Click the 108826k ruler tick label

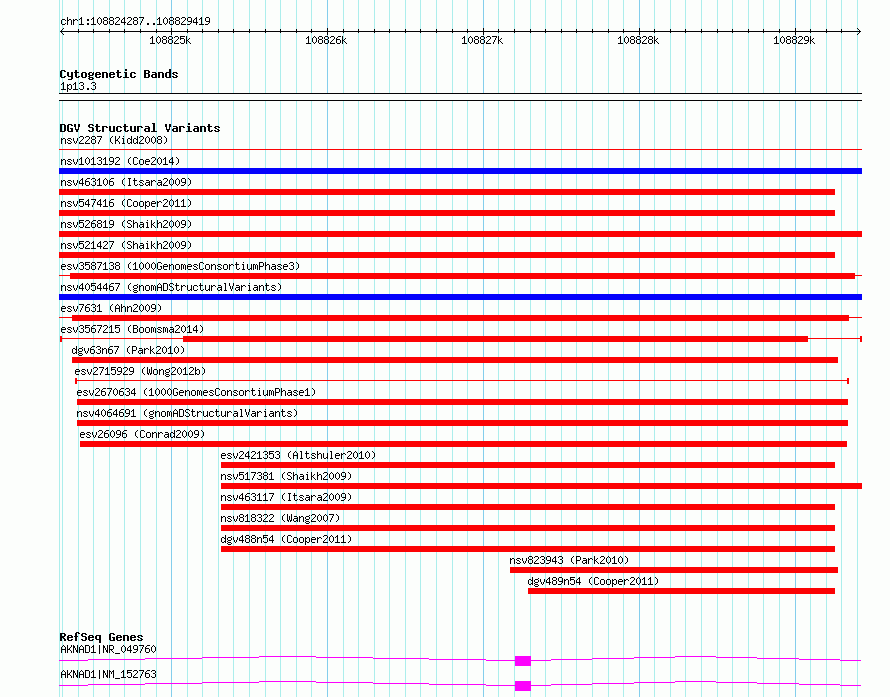point(326,40)
